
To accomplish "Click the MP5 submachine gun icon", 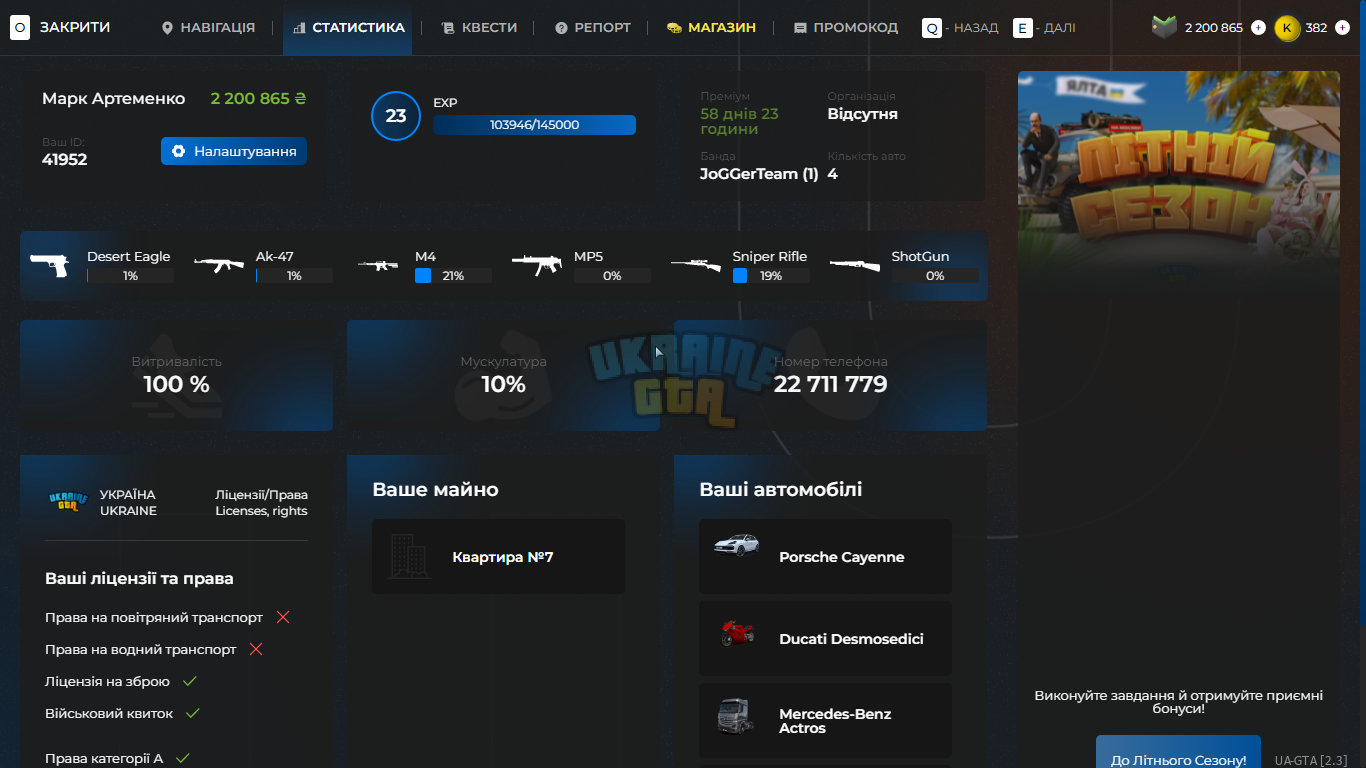I will (537, 265).
